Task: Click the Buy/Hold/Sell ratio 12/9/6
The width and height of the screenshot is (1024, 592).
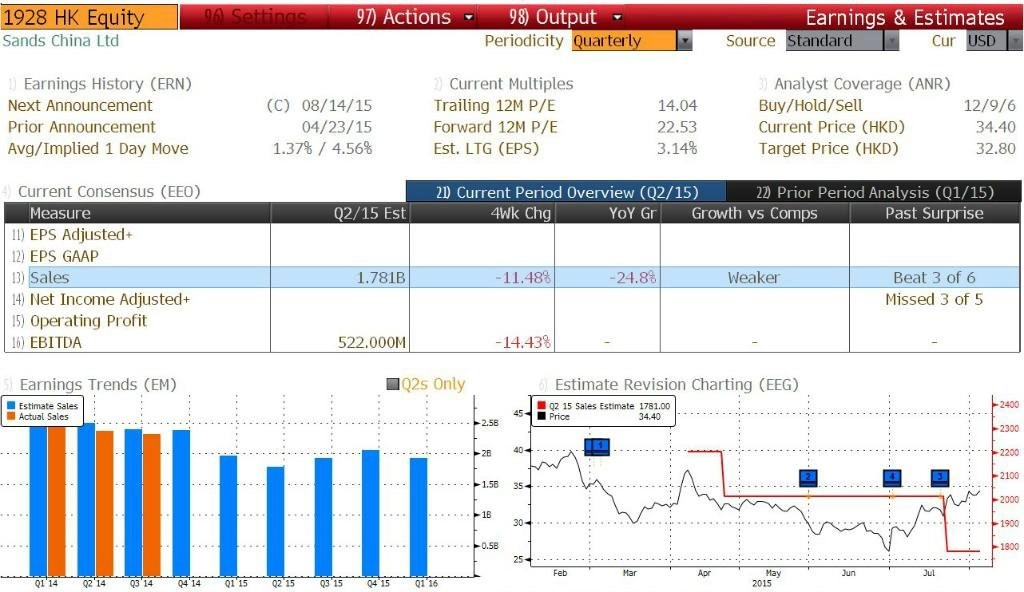Action: 990,105
